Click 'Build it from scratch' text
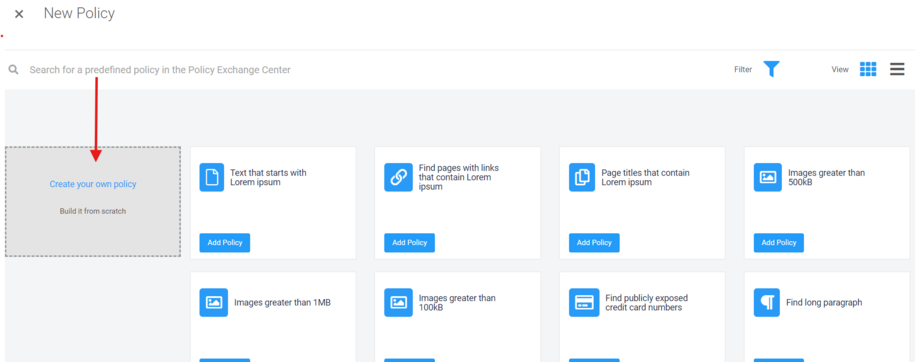The image size is (915, 362). [93, 211]
